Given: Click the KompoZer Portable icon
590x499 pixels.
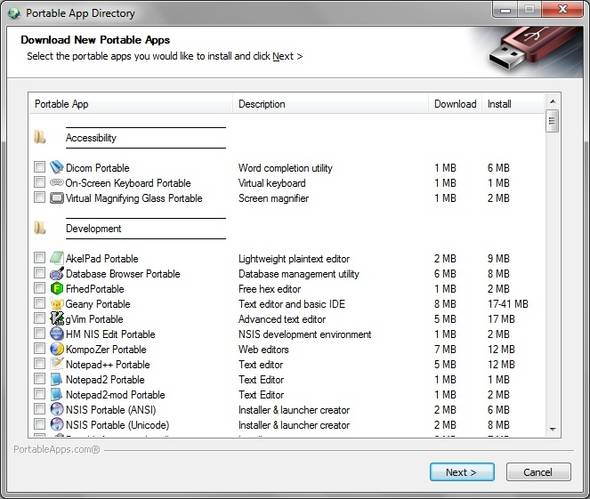Looking at the screenshot, I should [x=57, y=349].
